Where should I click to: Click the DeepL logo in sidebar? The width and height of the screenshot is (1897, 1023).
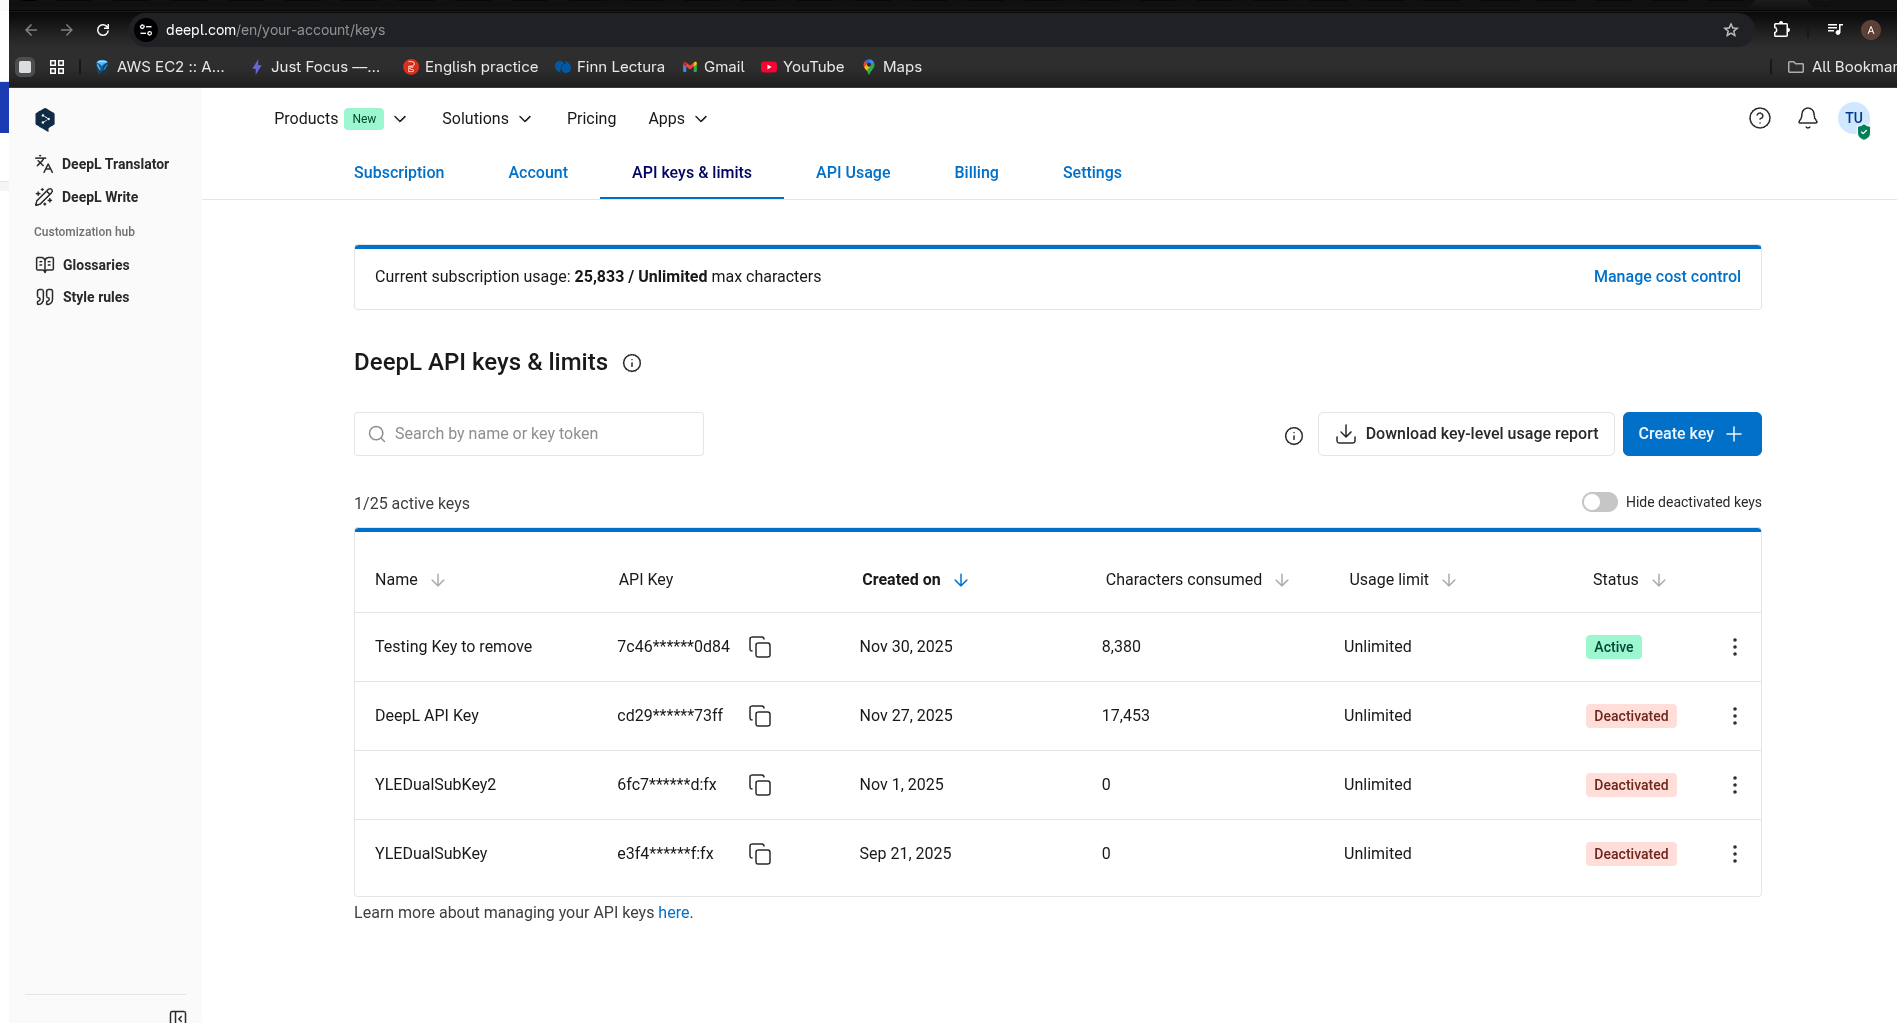click(45, 119)
